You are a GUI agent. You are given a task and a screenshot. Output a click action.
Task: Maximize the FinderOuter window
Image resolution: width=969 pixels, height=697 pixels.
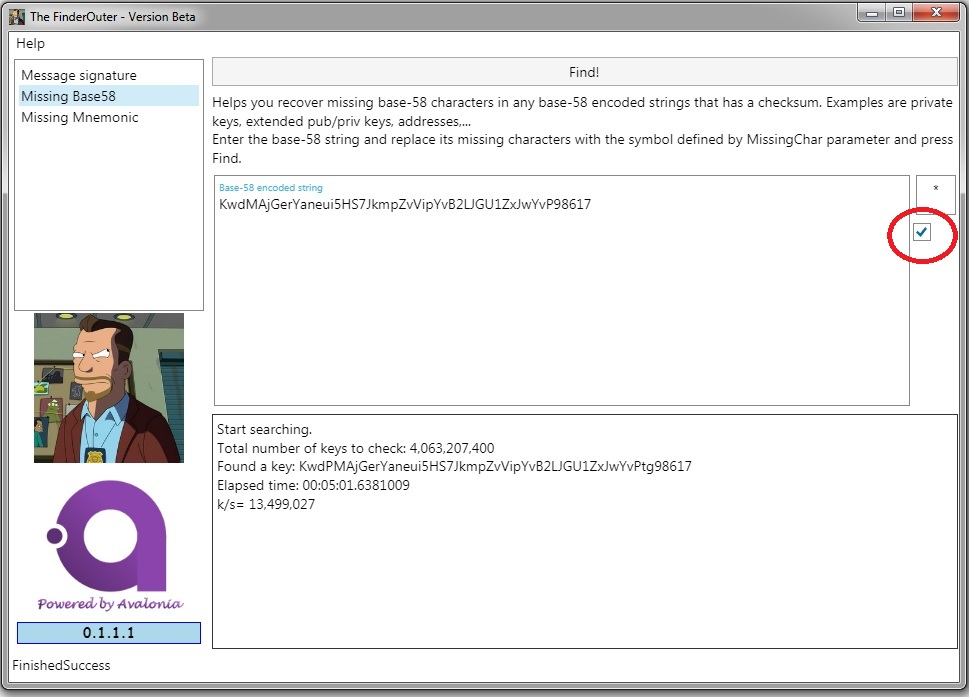(899, 13)
